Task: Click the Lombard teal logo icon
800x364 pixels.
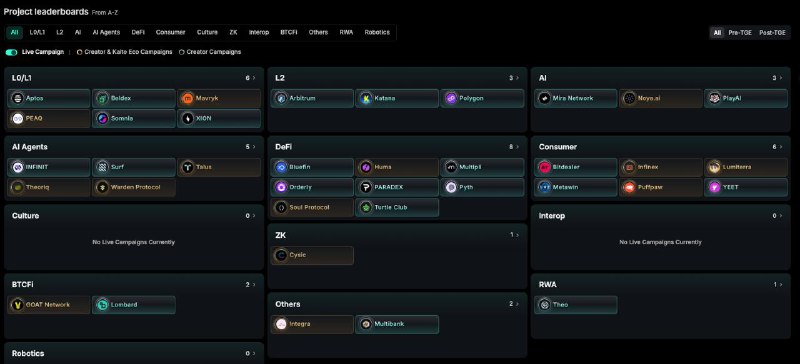Action: [102, 305]
